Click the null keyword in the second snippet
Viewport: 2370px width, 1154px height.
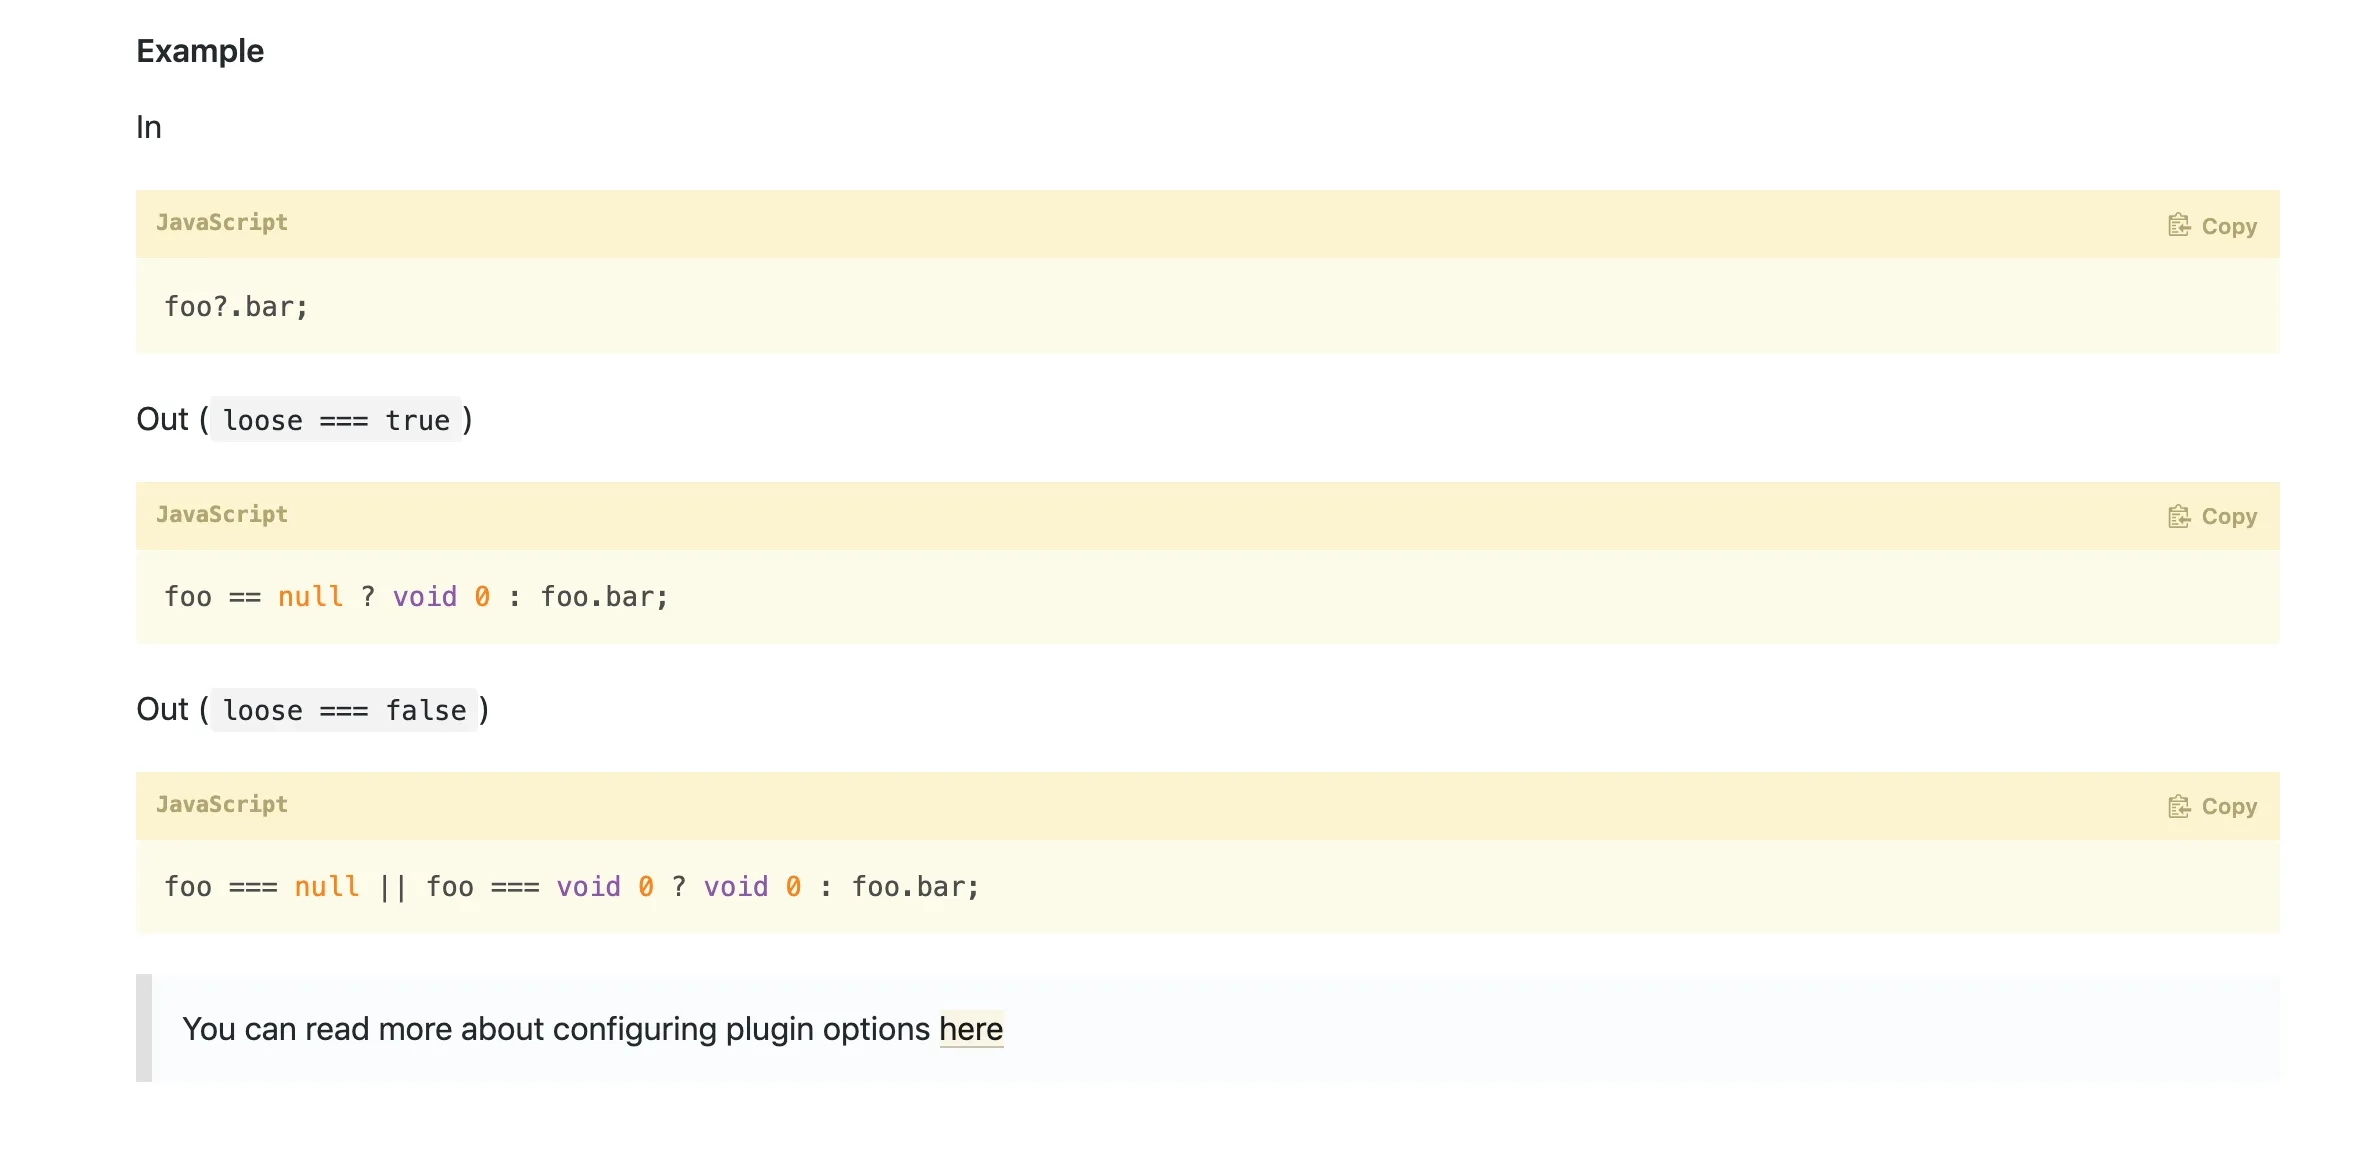310,596
